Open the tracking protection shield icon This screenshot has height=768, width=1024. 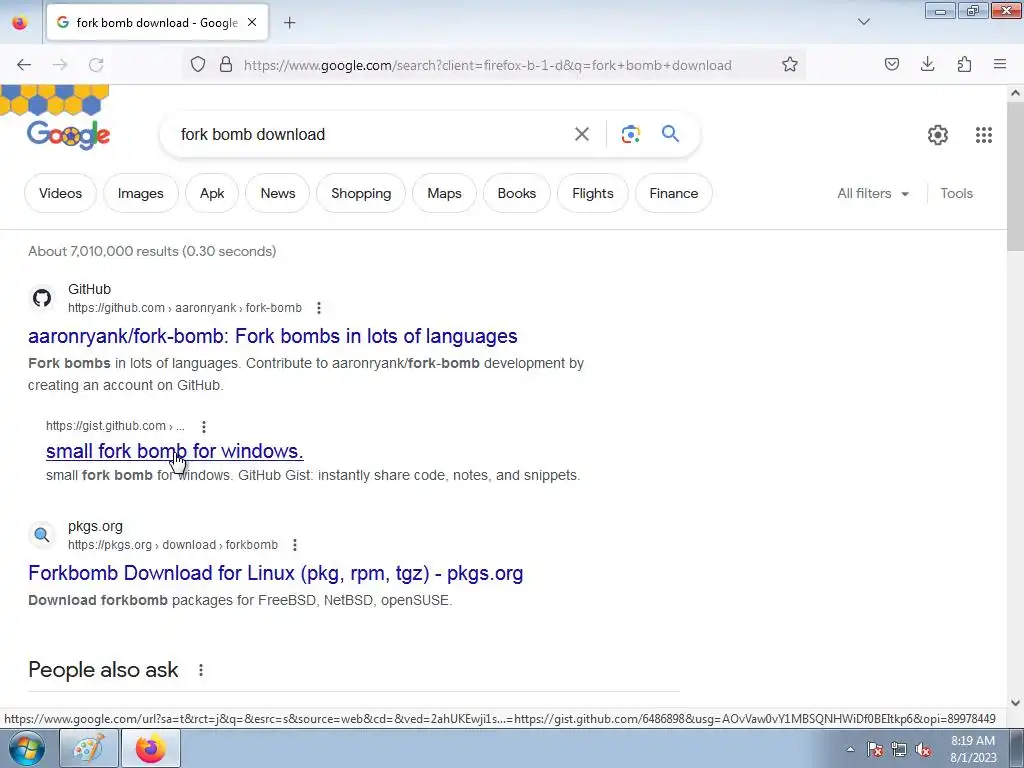click(x=198, y=65)
